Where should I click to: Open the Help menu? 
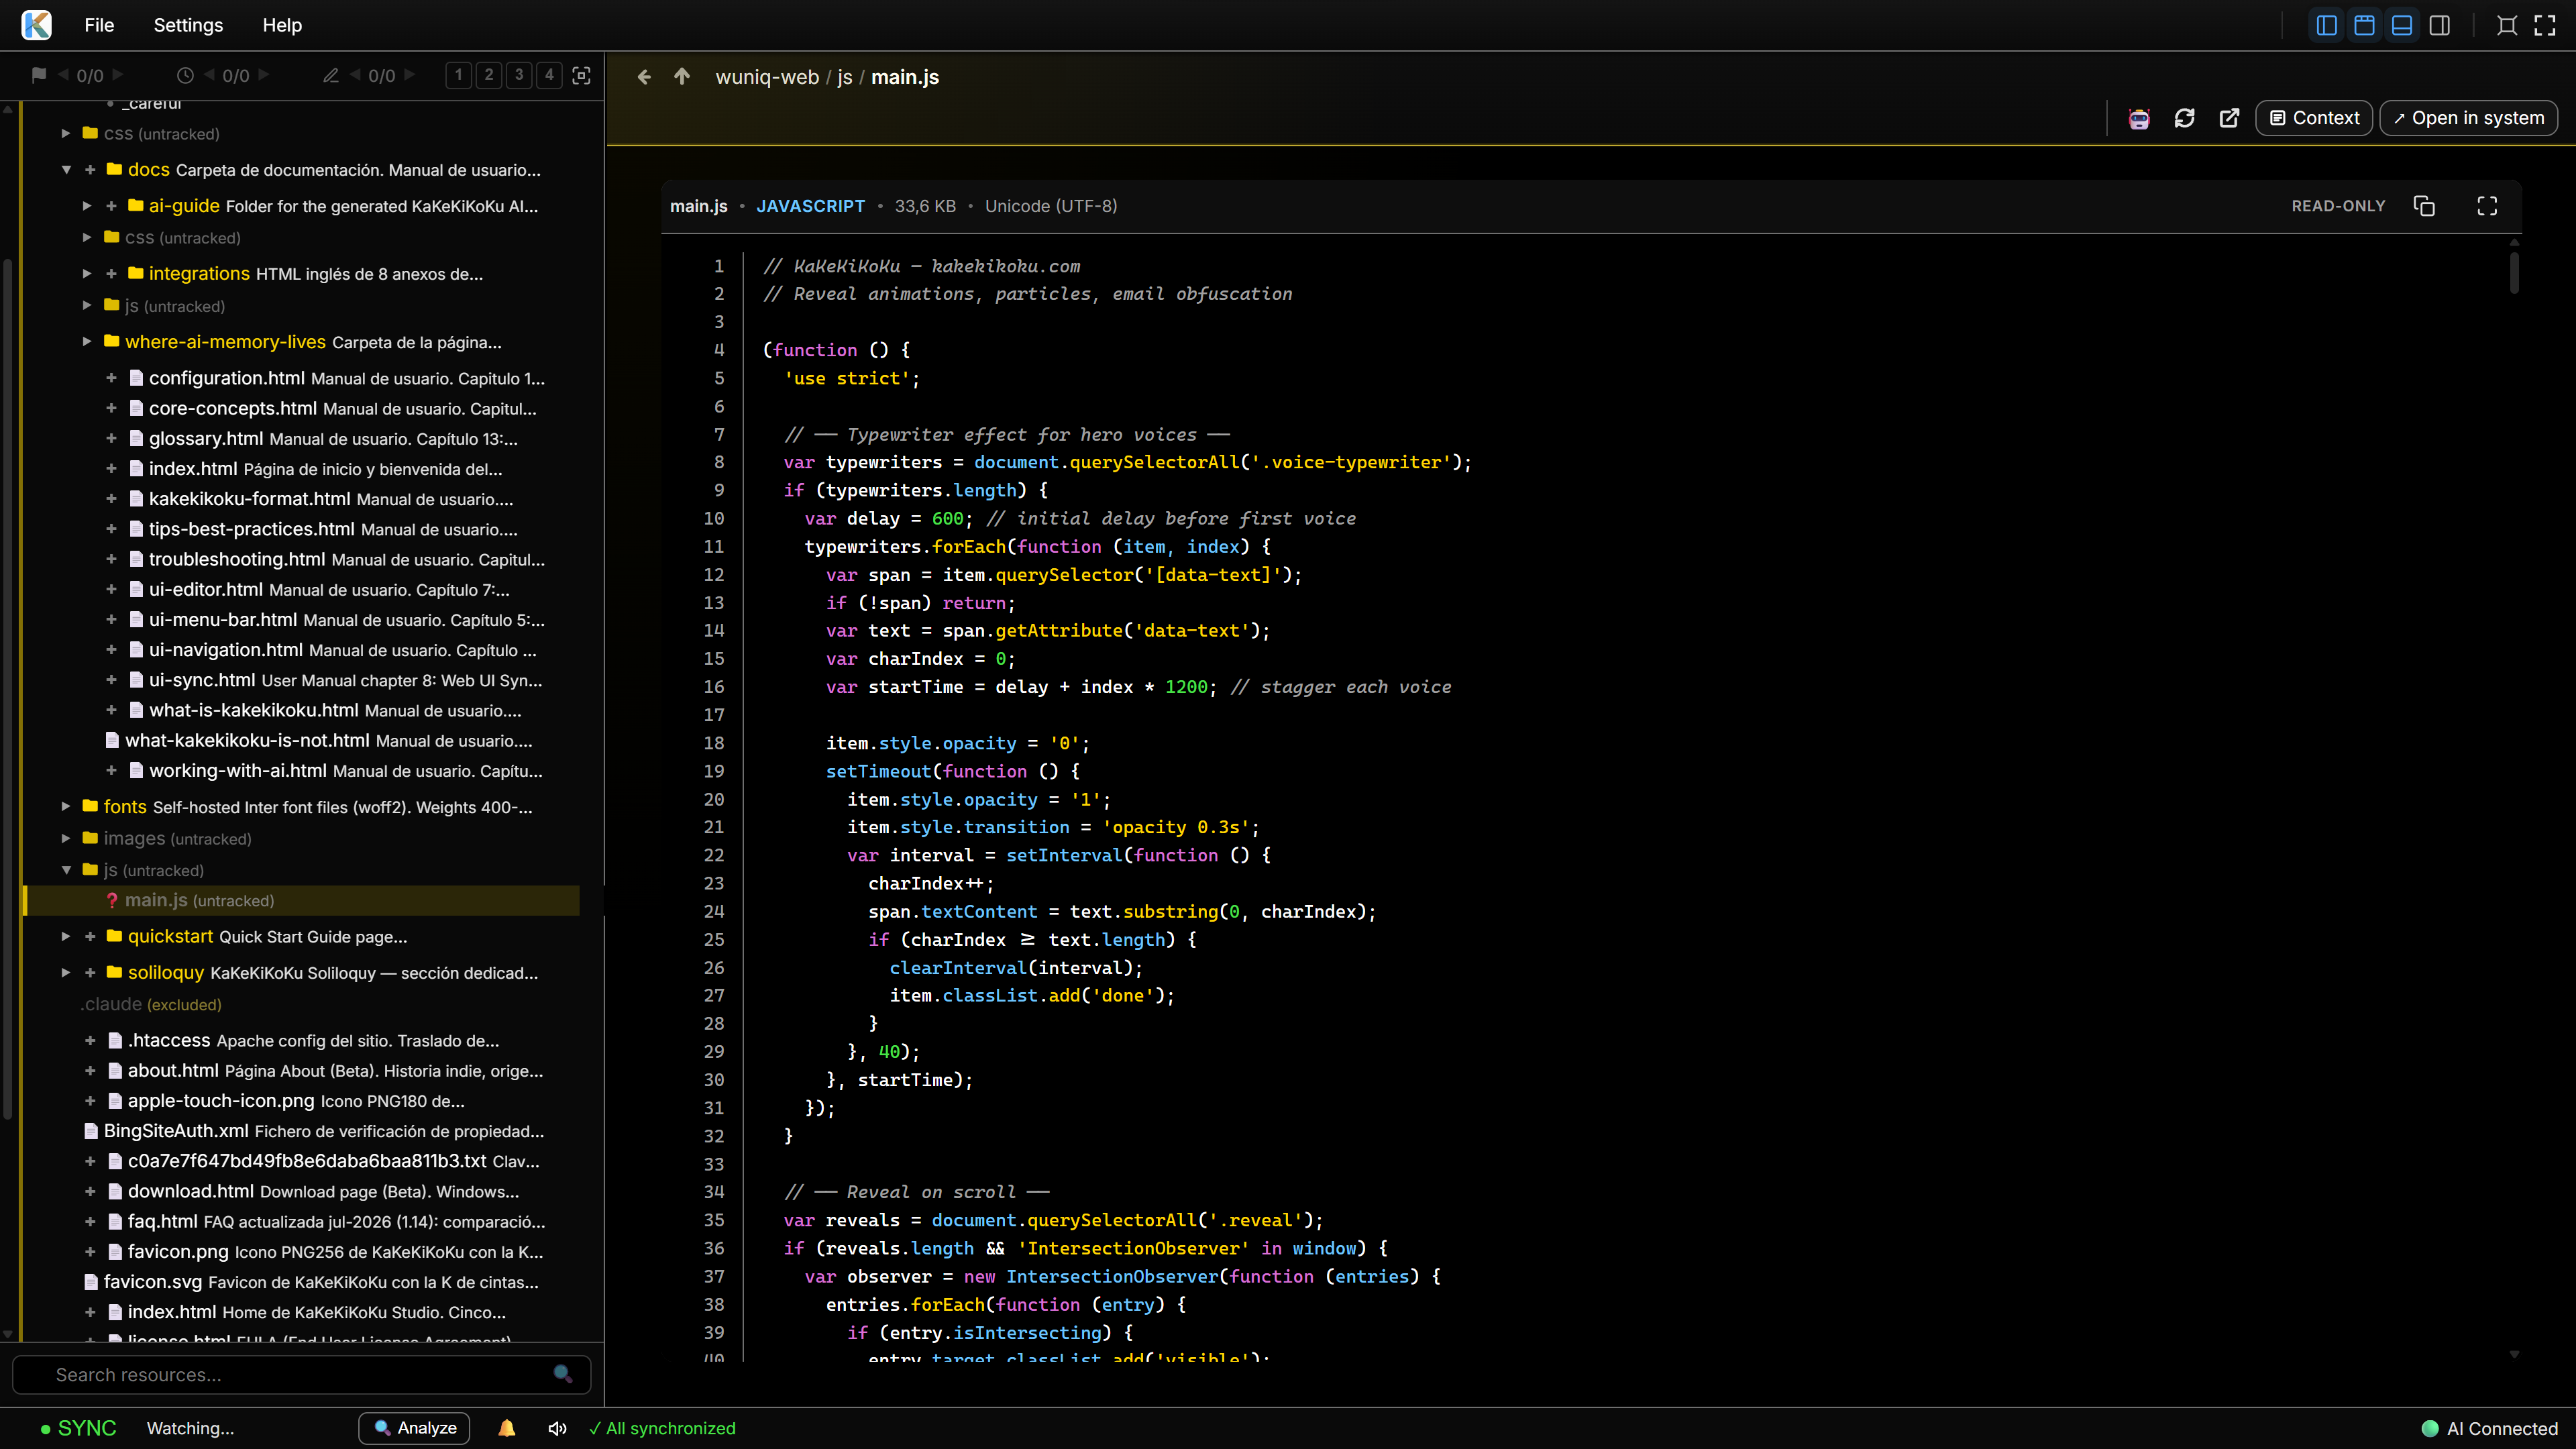282,25
